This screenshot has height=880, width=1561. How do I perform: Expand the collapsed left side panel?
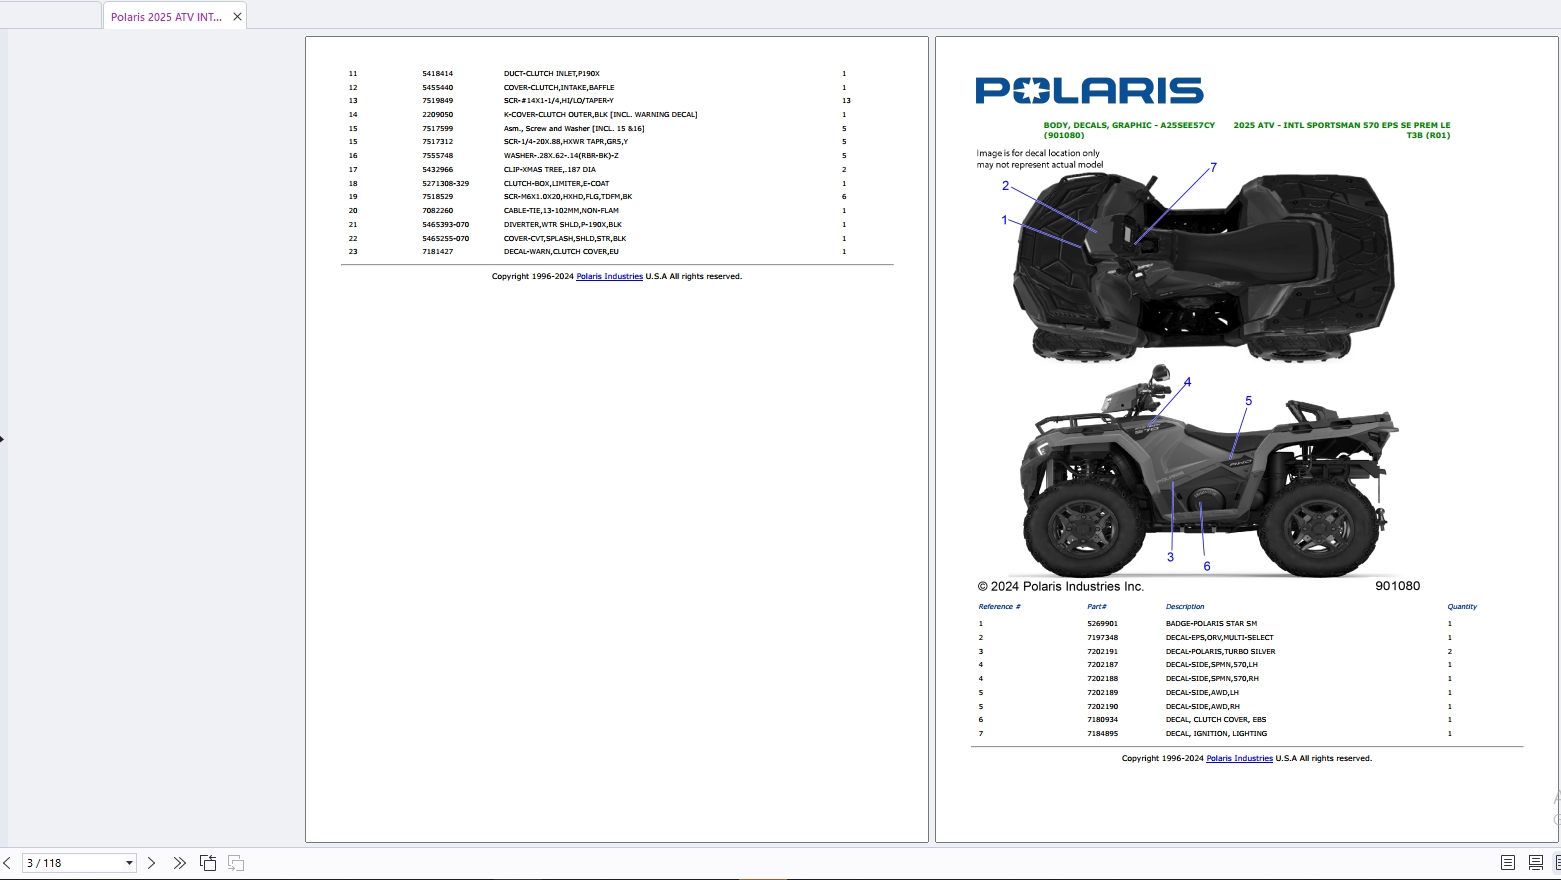coord(2,438)
